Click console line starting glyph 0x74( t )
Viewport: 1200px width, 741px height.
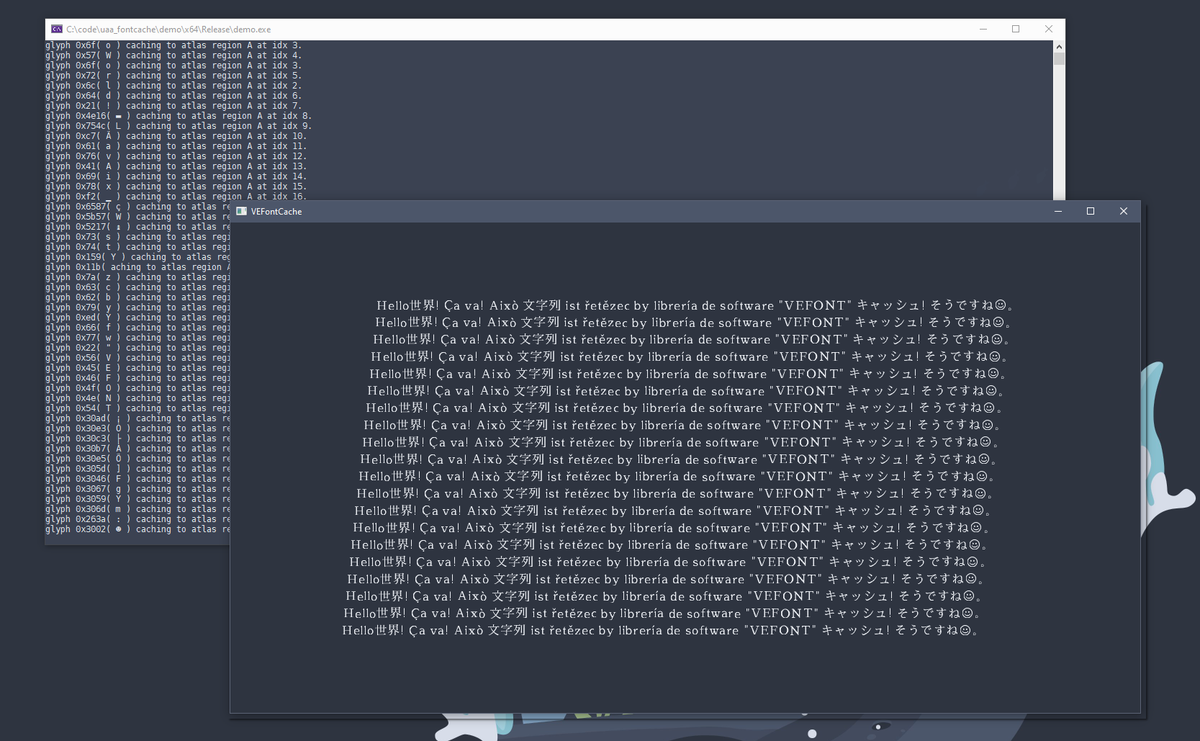[x=138, y=247]
